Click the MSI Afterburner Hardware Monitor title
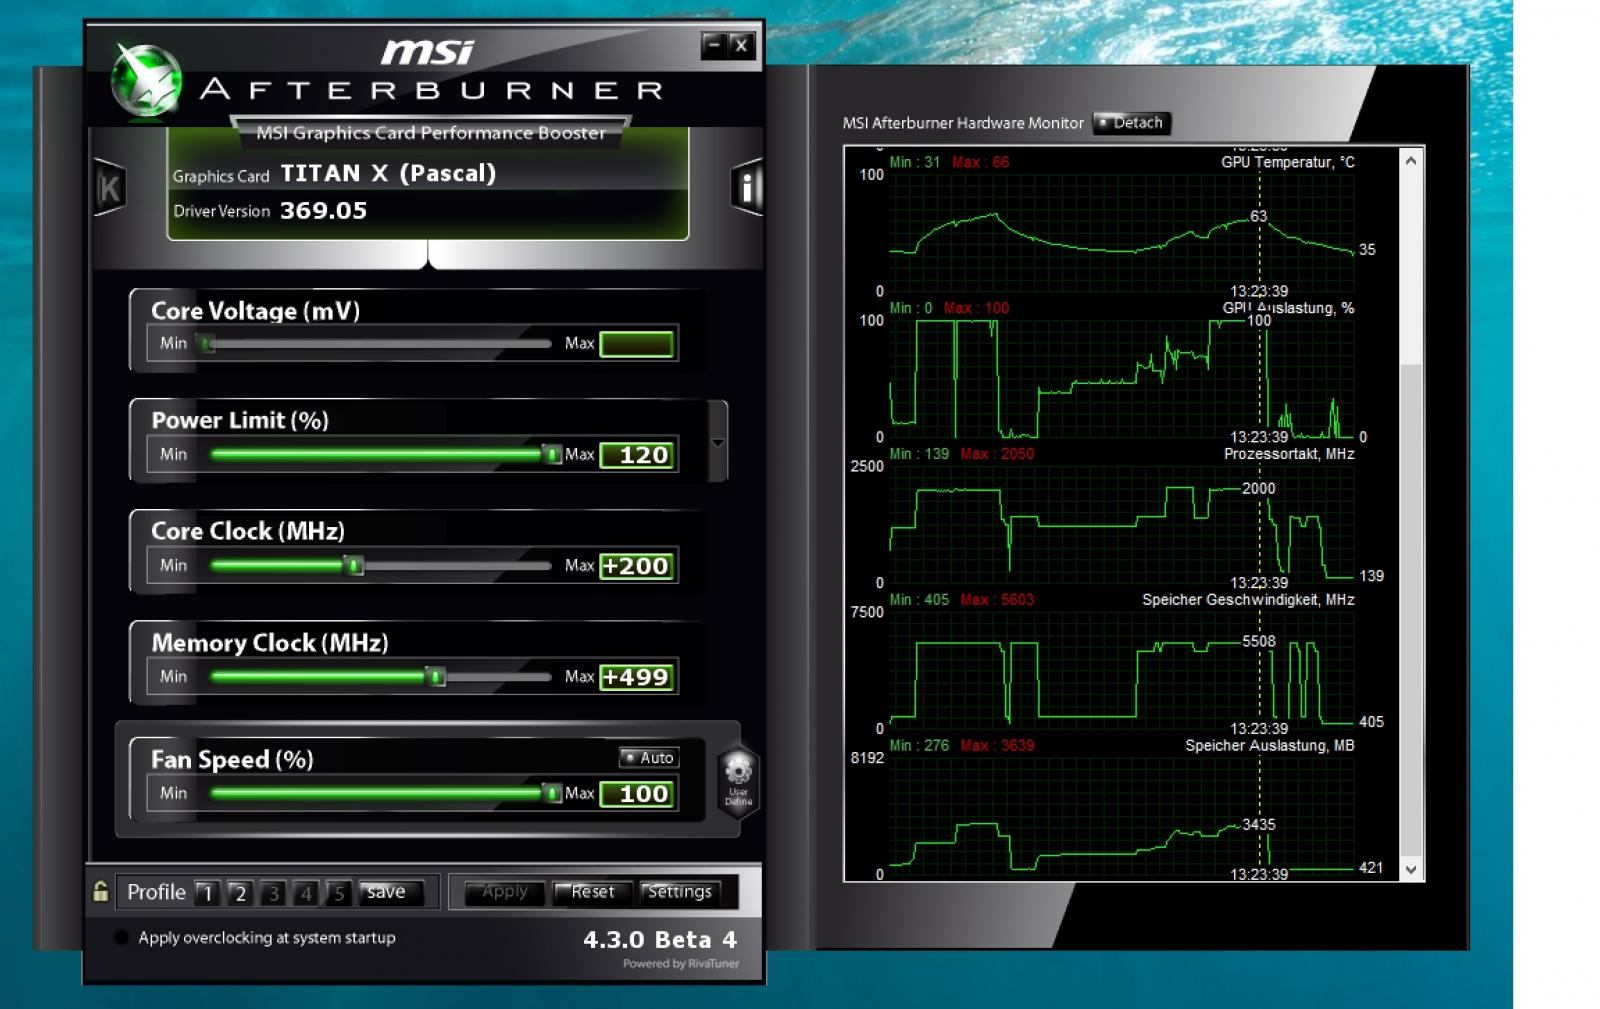Image resolution: width=1600 pixels, height=1009 pixels. (x=963, y=123)
